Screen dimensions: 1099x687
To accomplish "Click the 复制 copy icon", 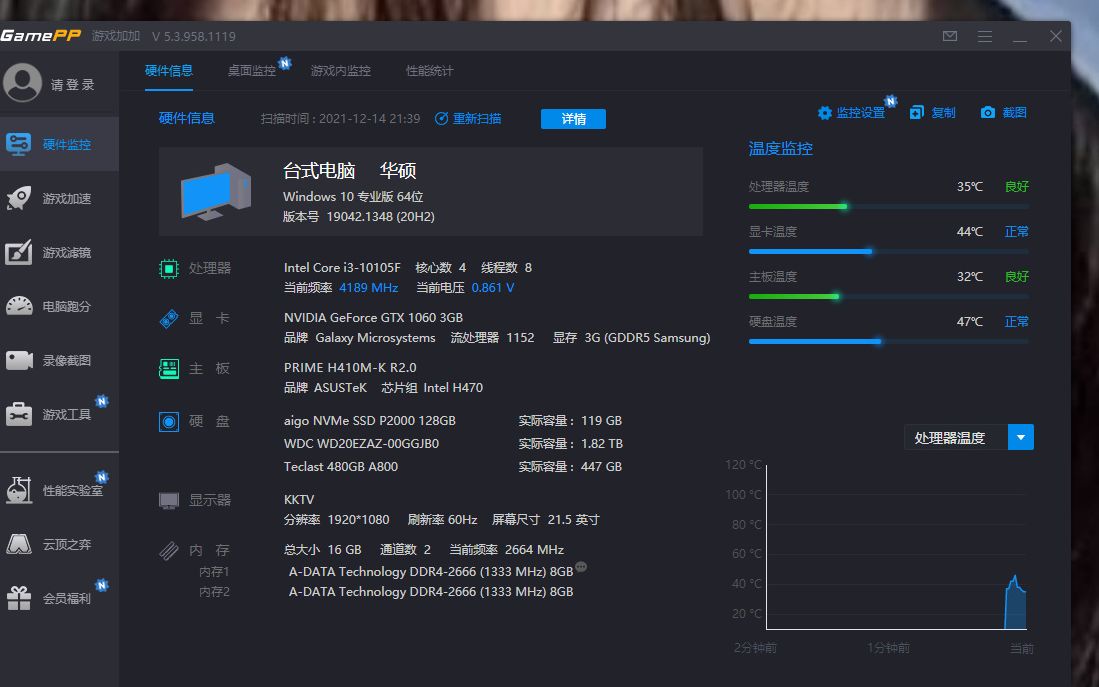I will (x=917, y=112).
